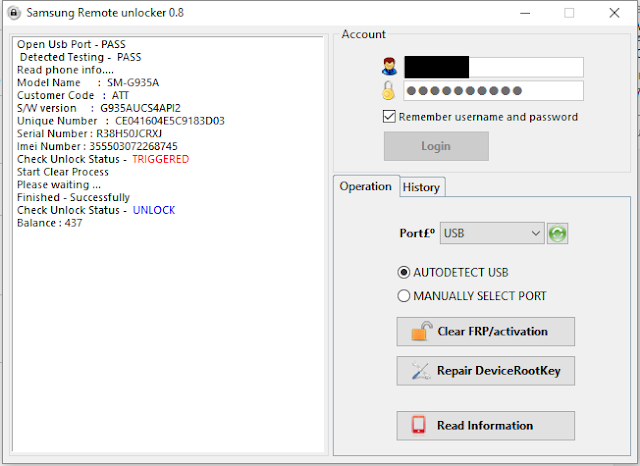Click the Customer Code ATT line
This screenshot has width=640, height=466.
73,95
